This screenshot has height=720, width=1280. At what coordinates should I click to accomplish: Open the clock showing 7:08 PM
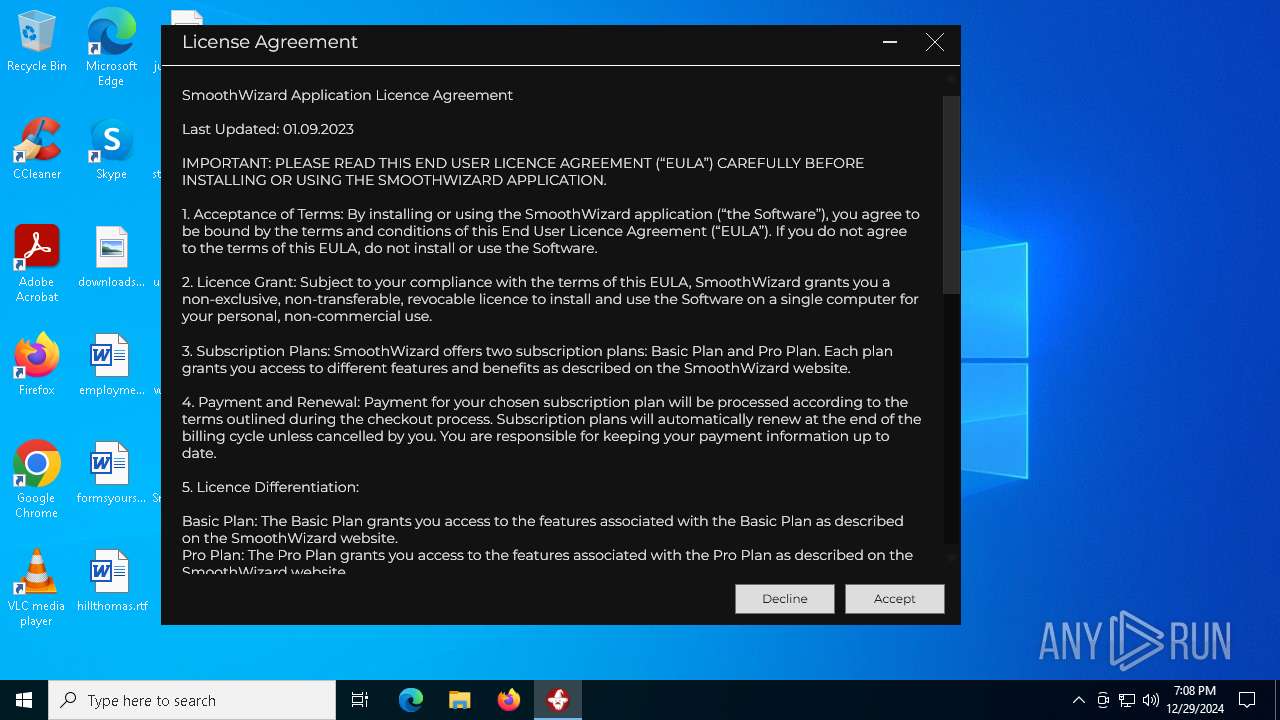1195,700
